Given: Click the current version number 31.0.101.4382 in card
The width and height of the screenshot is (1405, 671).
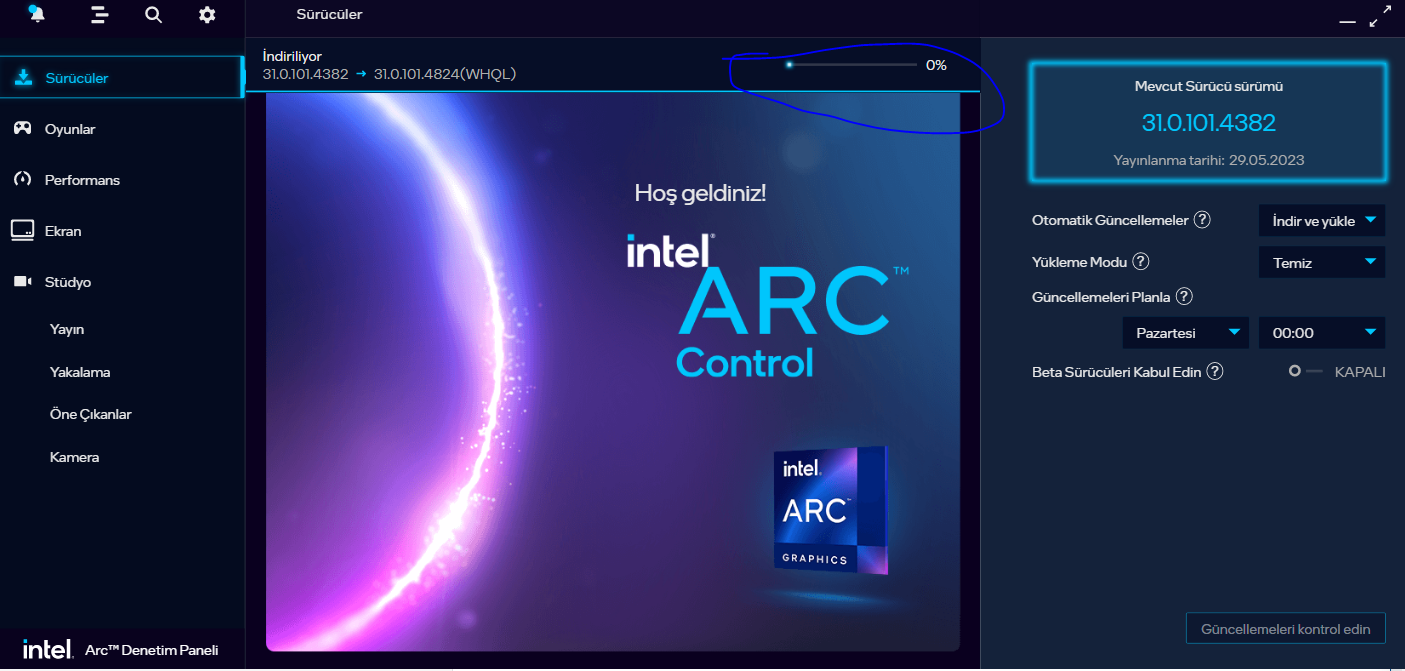Looking at the screenshot, I should click(1209, 123).
